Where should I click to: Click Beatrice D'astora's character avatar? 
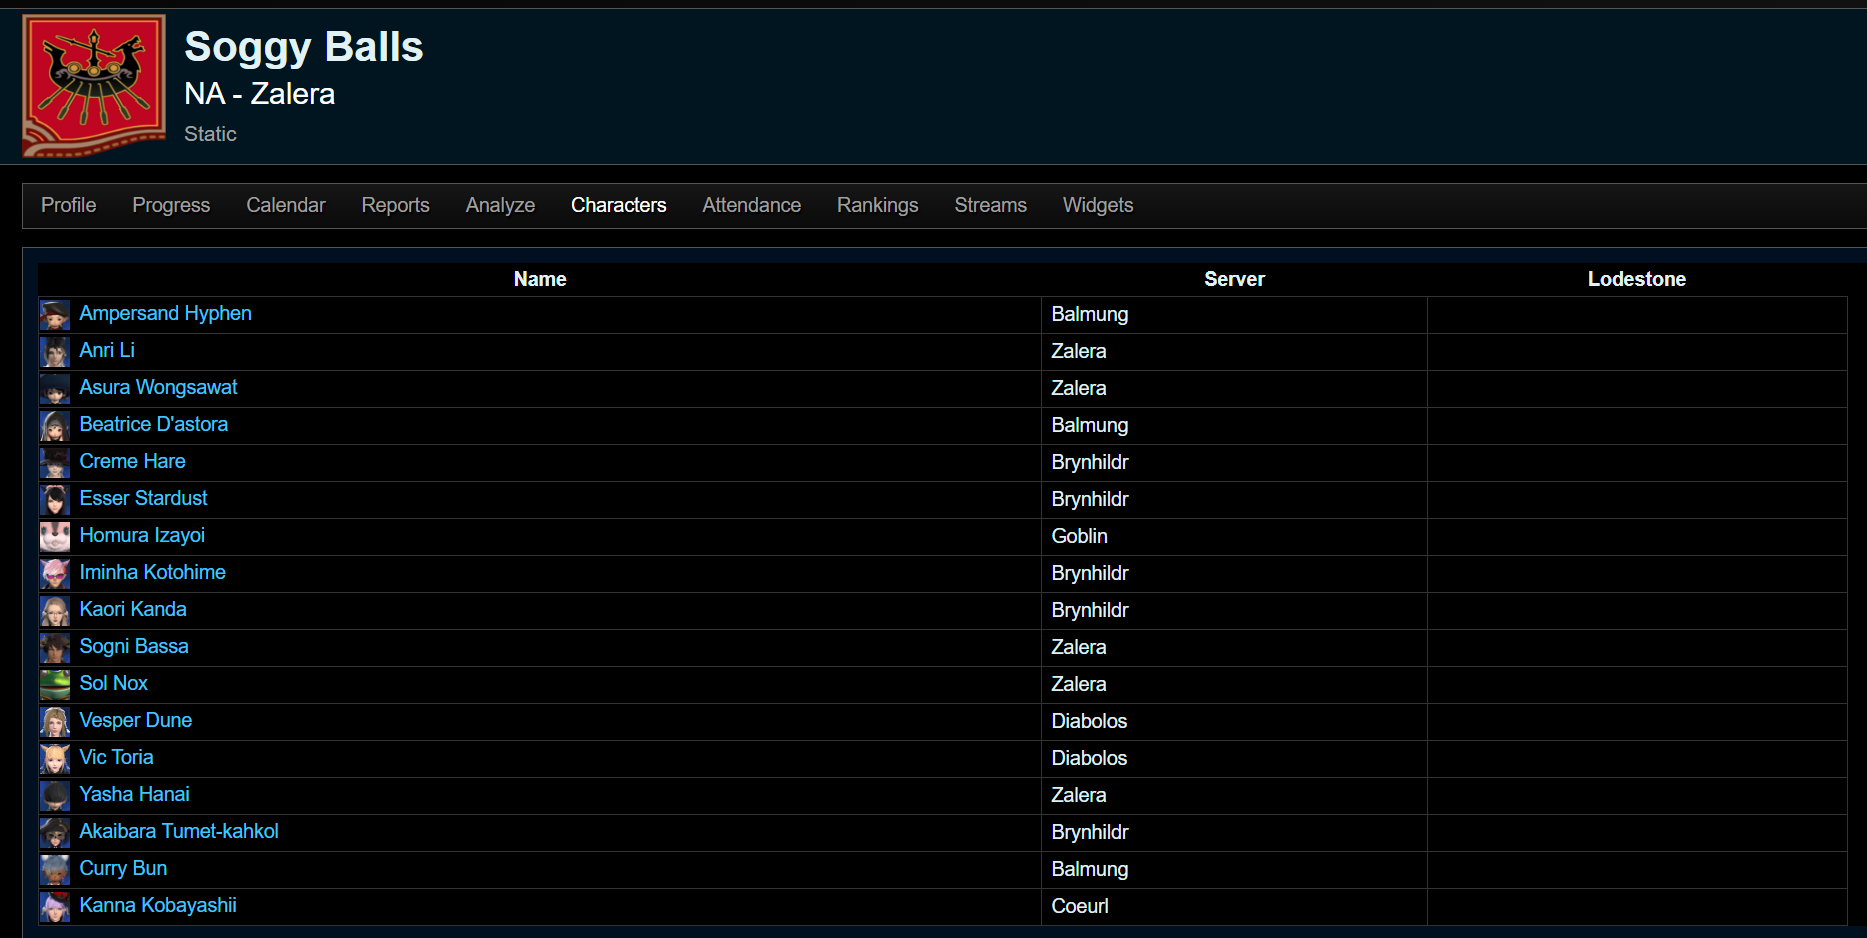[x=55, y=426]
